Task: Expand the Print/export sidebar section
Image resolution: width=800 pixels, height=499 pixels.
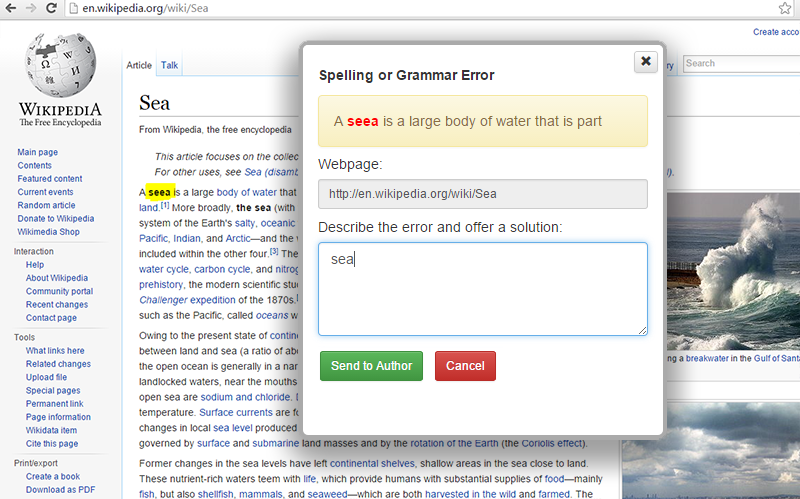Action: (x=34, y=463)
